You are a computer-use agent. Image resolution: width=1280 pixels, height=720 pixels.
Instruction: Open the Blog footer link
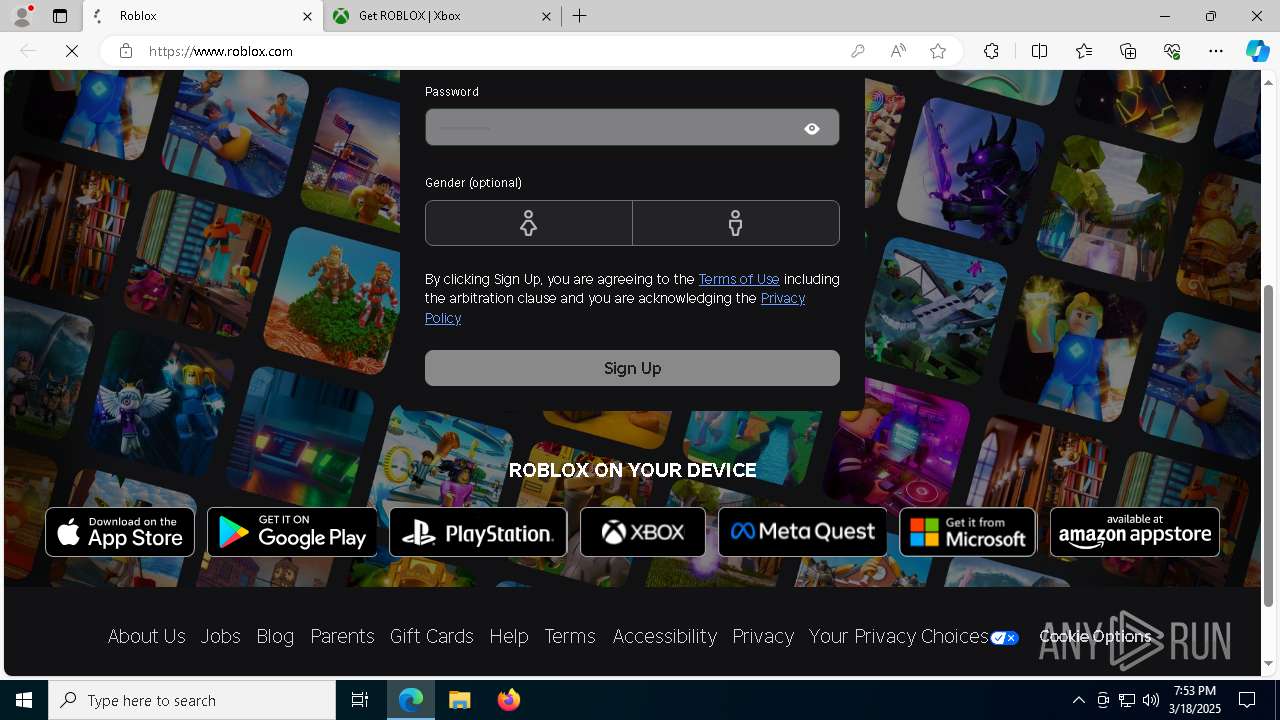(275, 636)
